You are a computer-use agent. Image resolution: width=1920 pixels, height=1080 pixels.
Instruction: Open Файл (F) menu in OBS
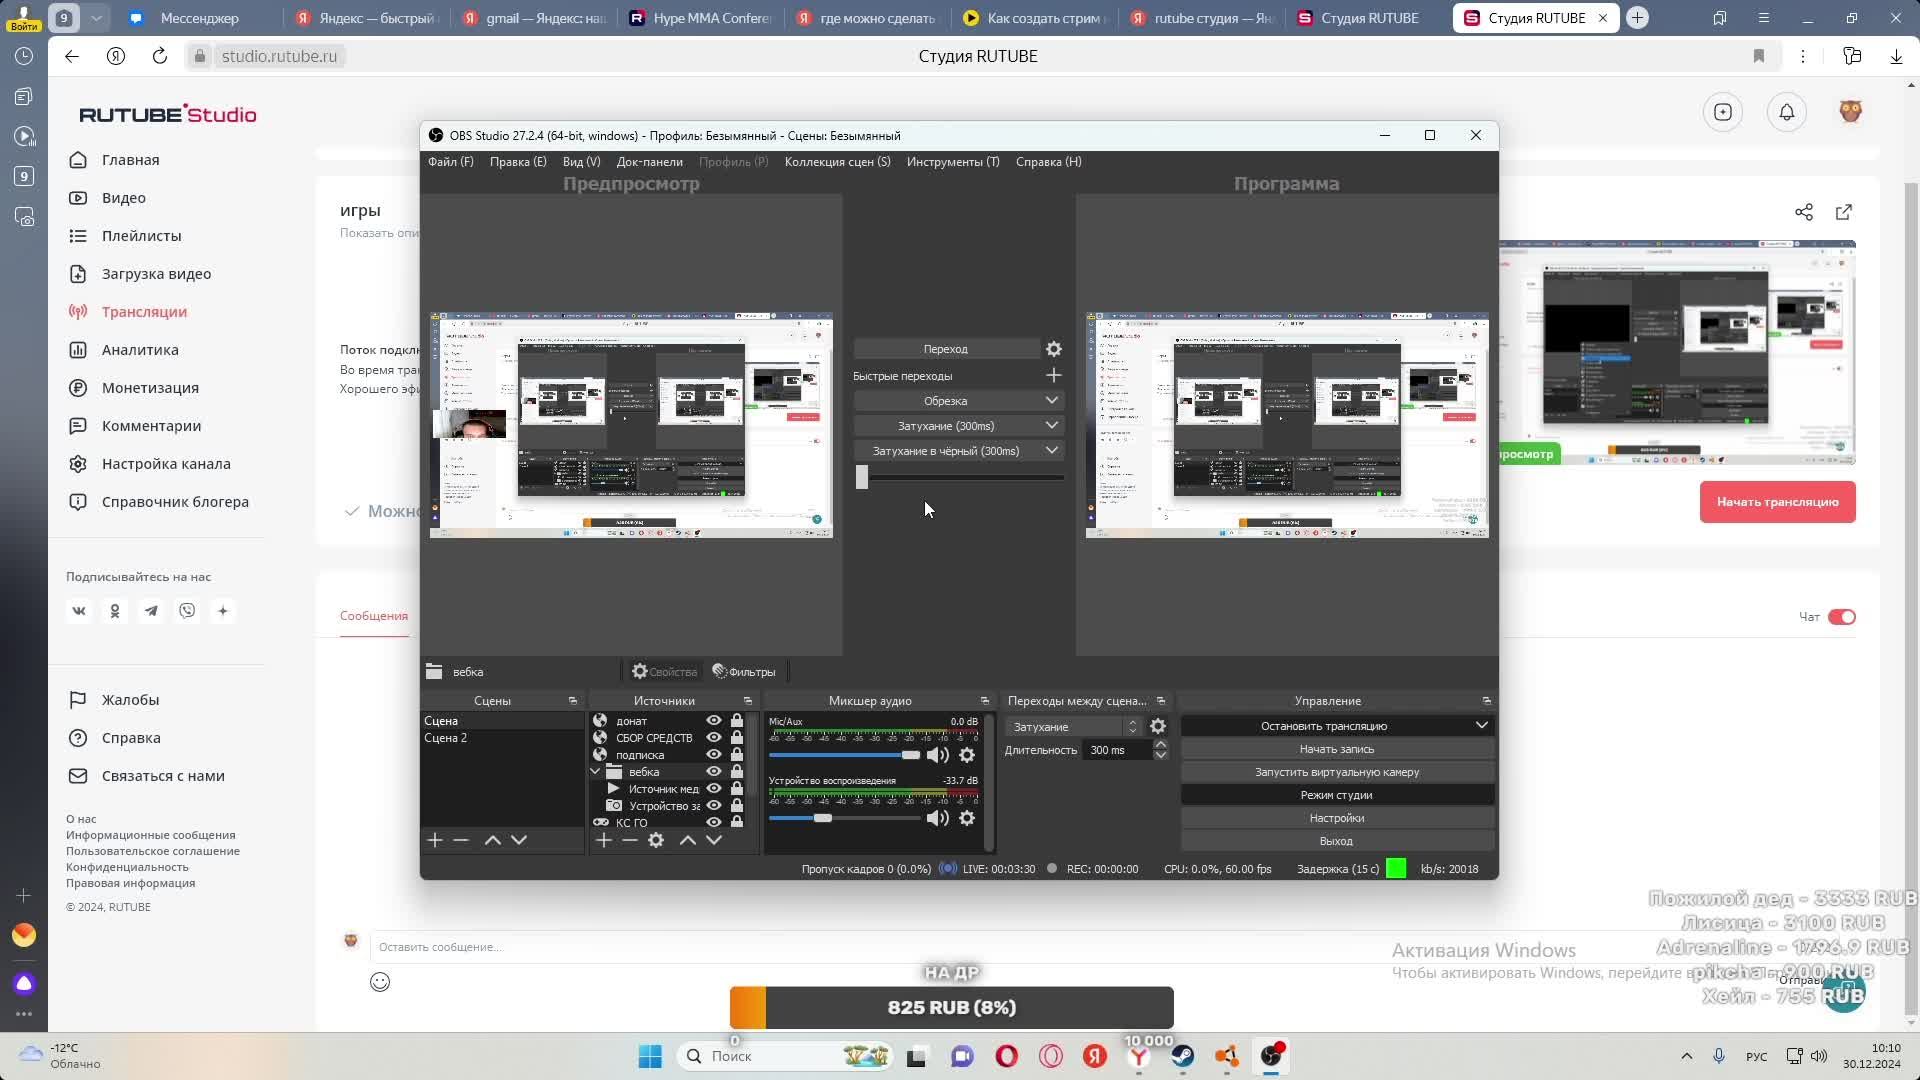coord(451,162)
